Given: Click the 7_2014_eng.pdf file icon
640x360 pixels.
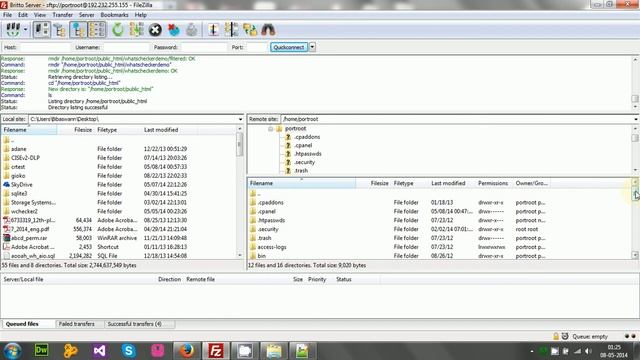Looking at the screenshot, I should [x=7, y=229].
